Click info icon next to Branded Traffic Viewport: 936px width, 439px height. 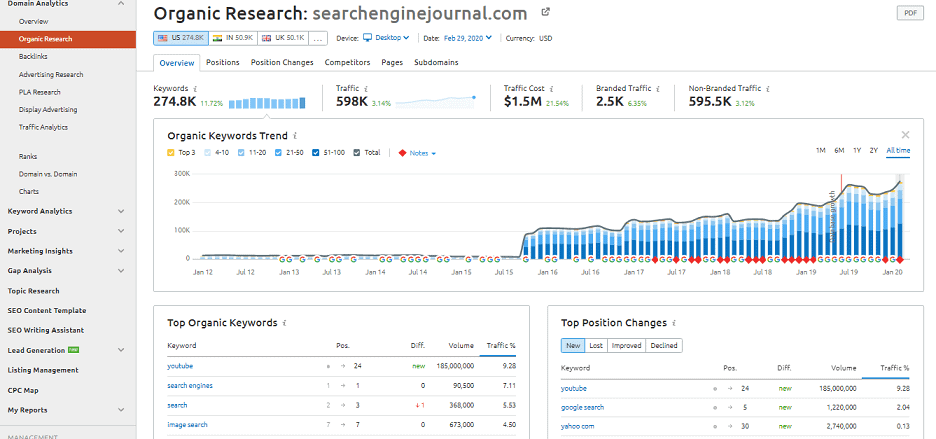(x=658, y=88)
